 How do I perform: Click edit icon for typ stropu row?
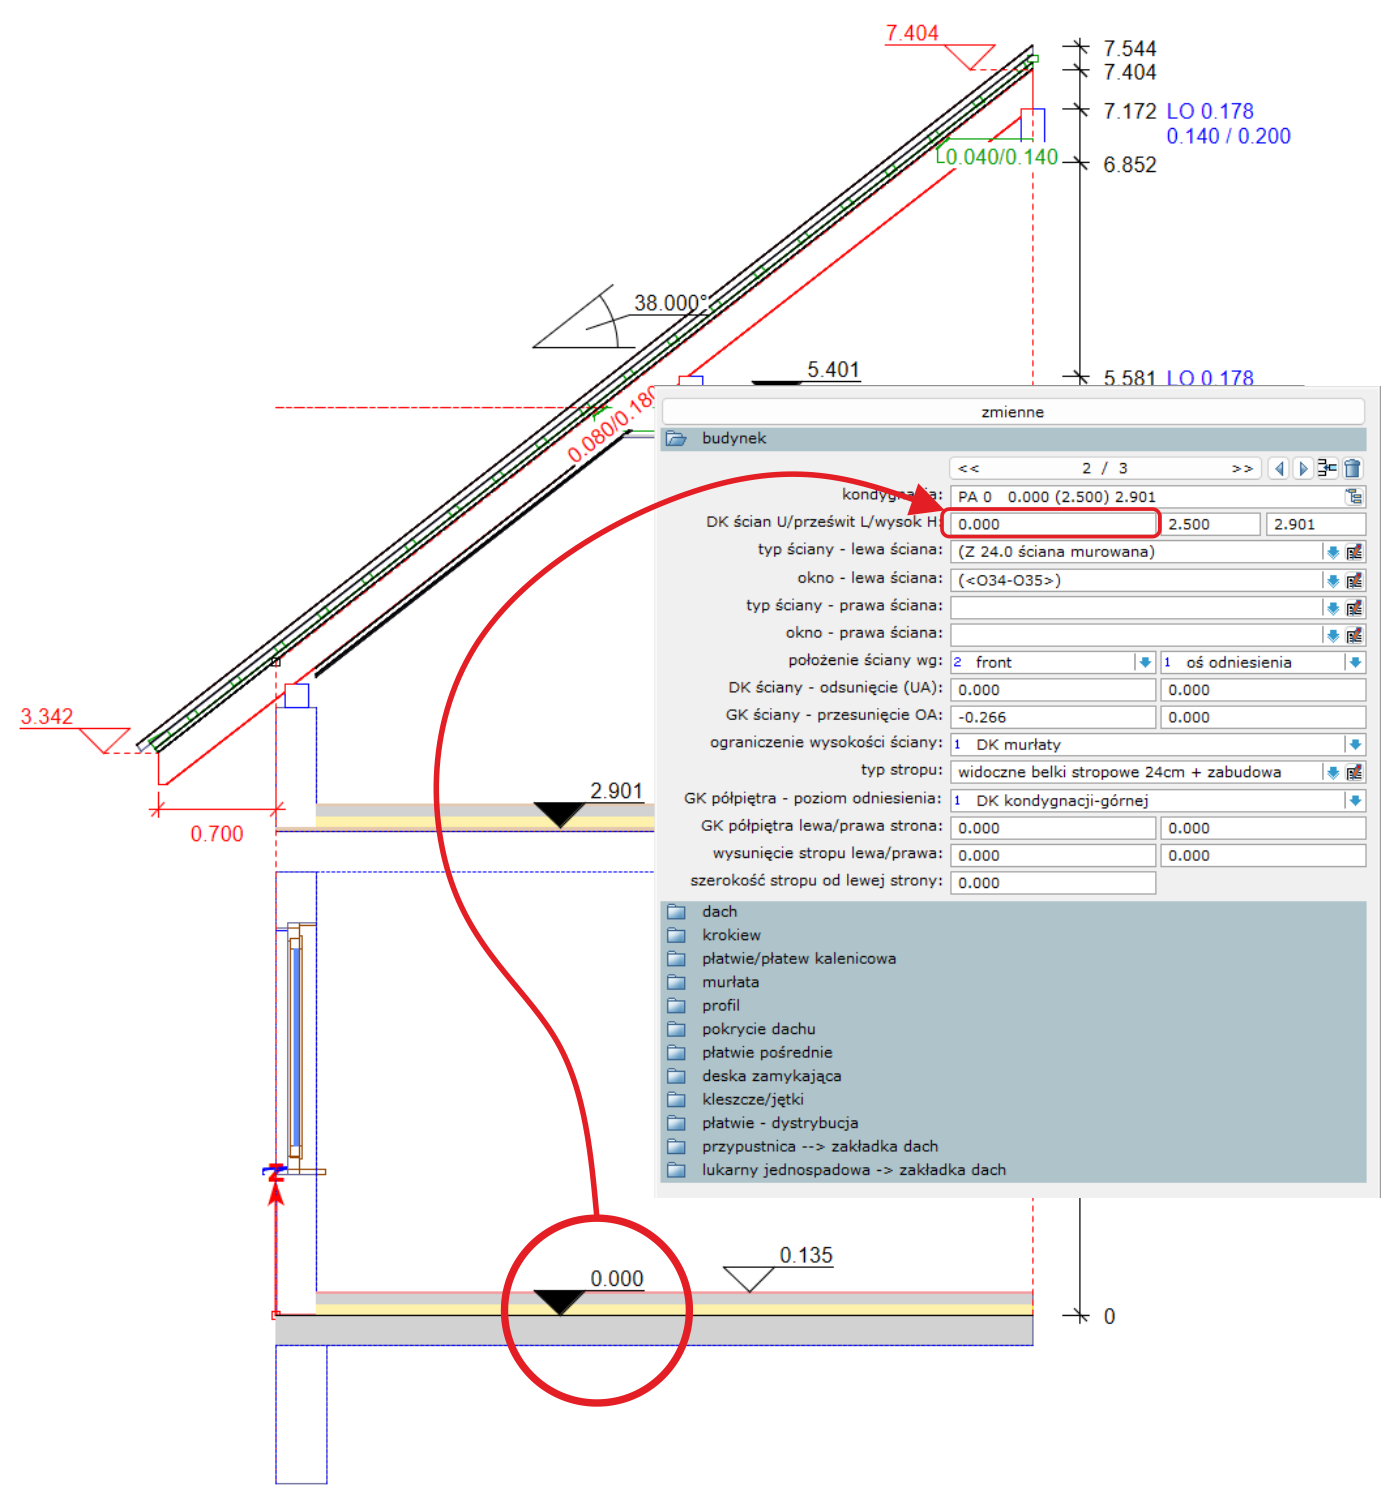coord(1354,772)
